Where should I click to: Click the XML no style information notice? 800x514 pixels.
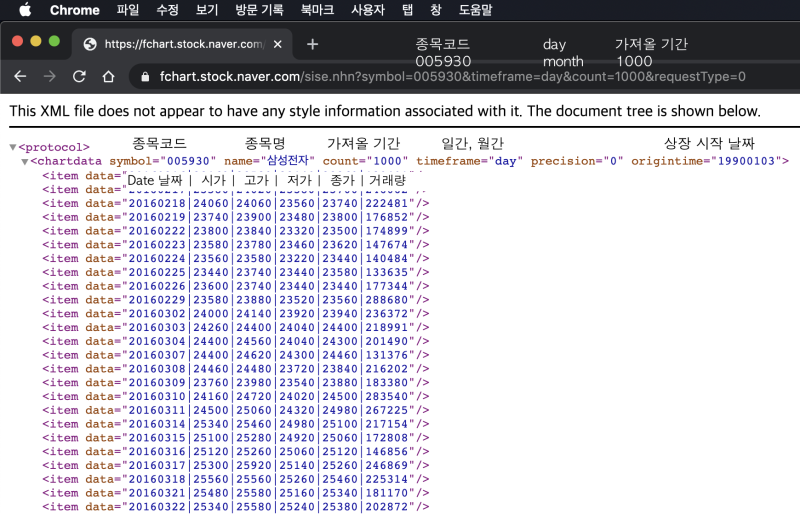point(385,111)
